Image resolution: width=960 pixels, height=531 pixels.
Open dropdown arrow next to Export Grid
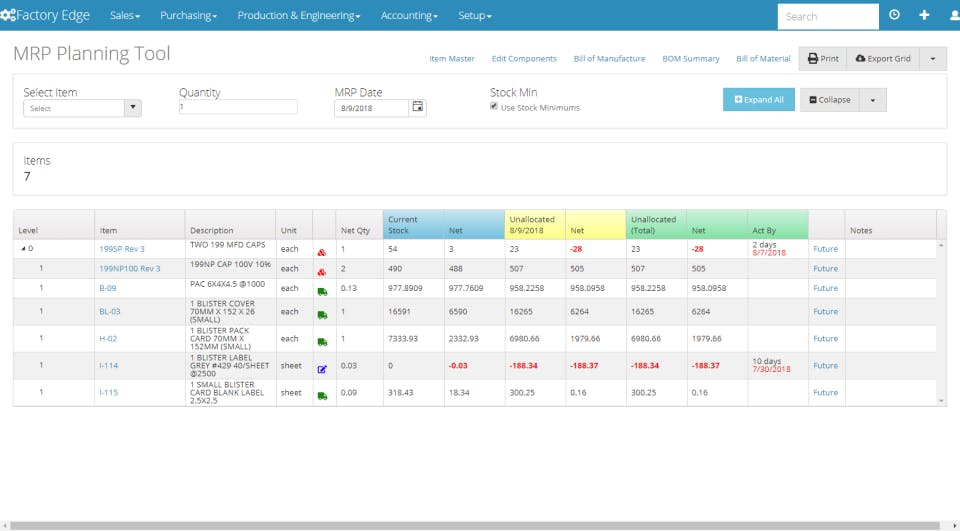pos(932,59)
